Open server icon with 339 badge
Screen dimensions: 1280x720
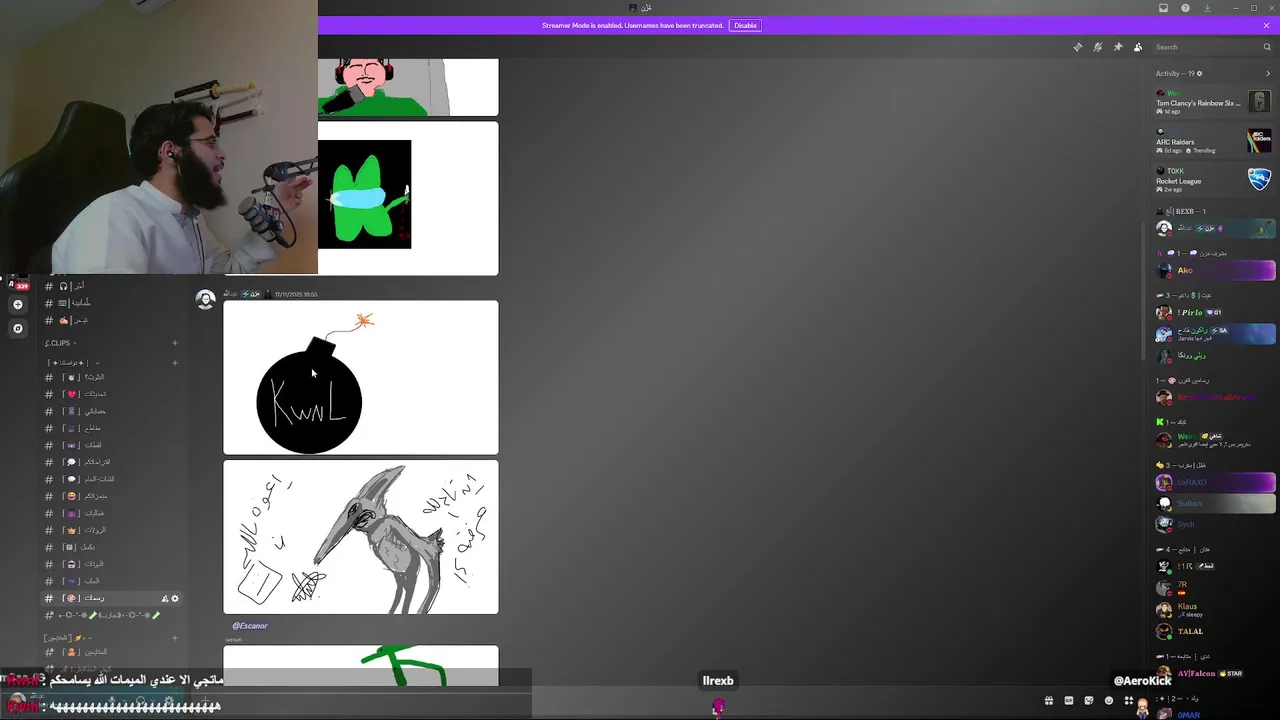[x=17, y=283]
